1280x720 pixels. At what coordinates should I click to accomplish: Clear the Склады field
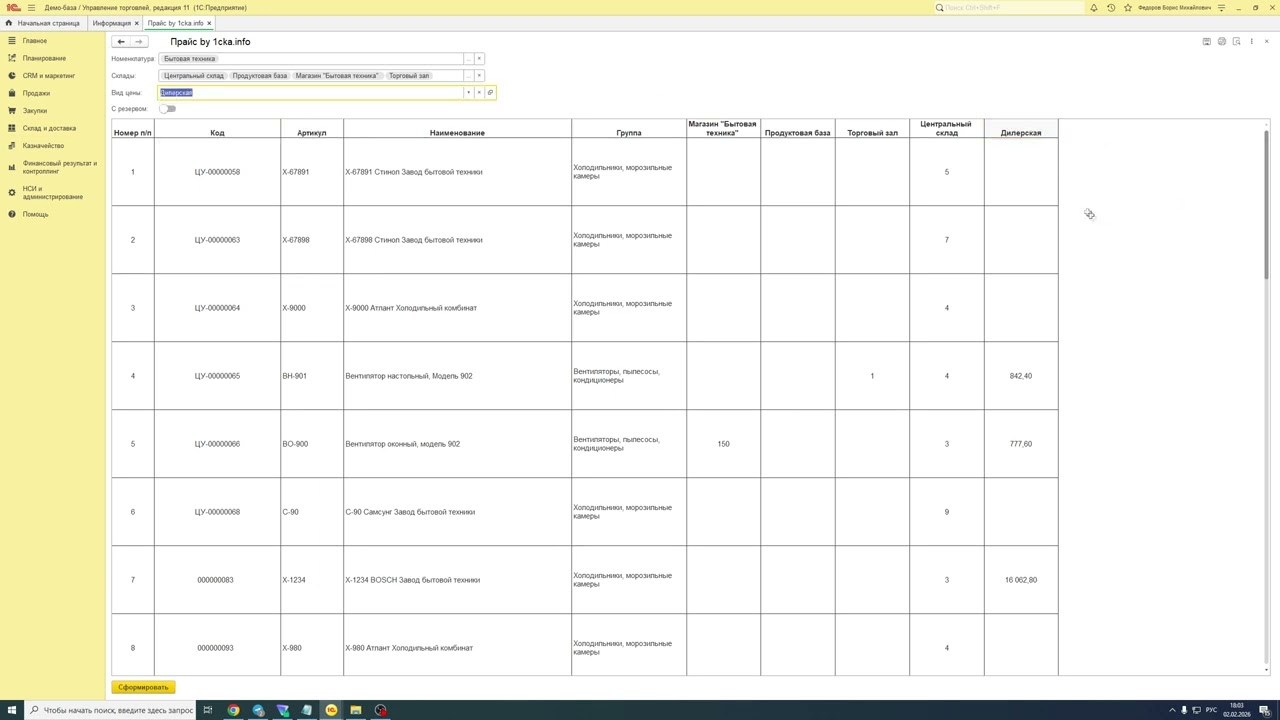479,76
